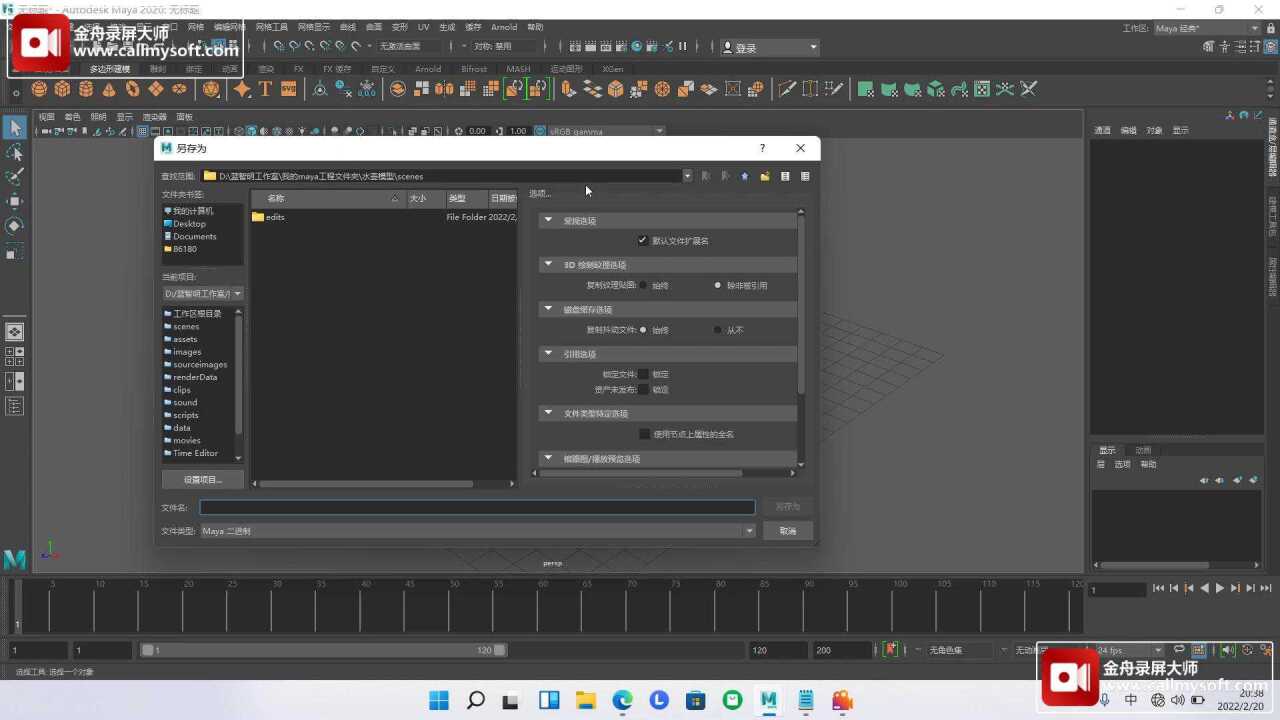Click the SVG tool icon on shelf

pyautogui.click(x=288, y=89)
